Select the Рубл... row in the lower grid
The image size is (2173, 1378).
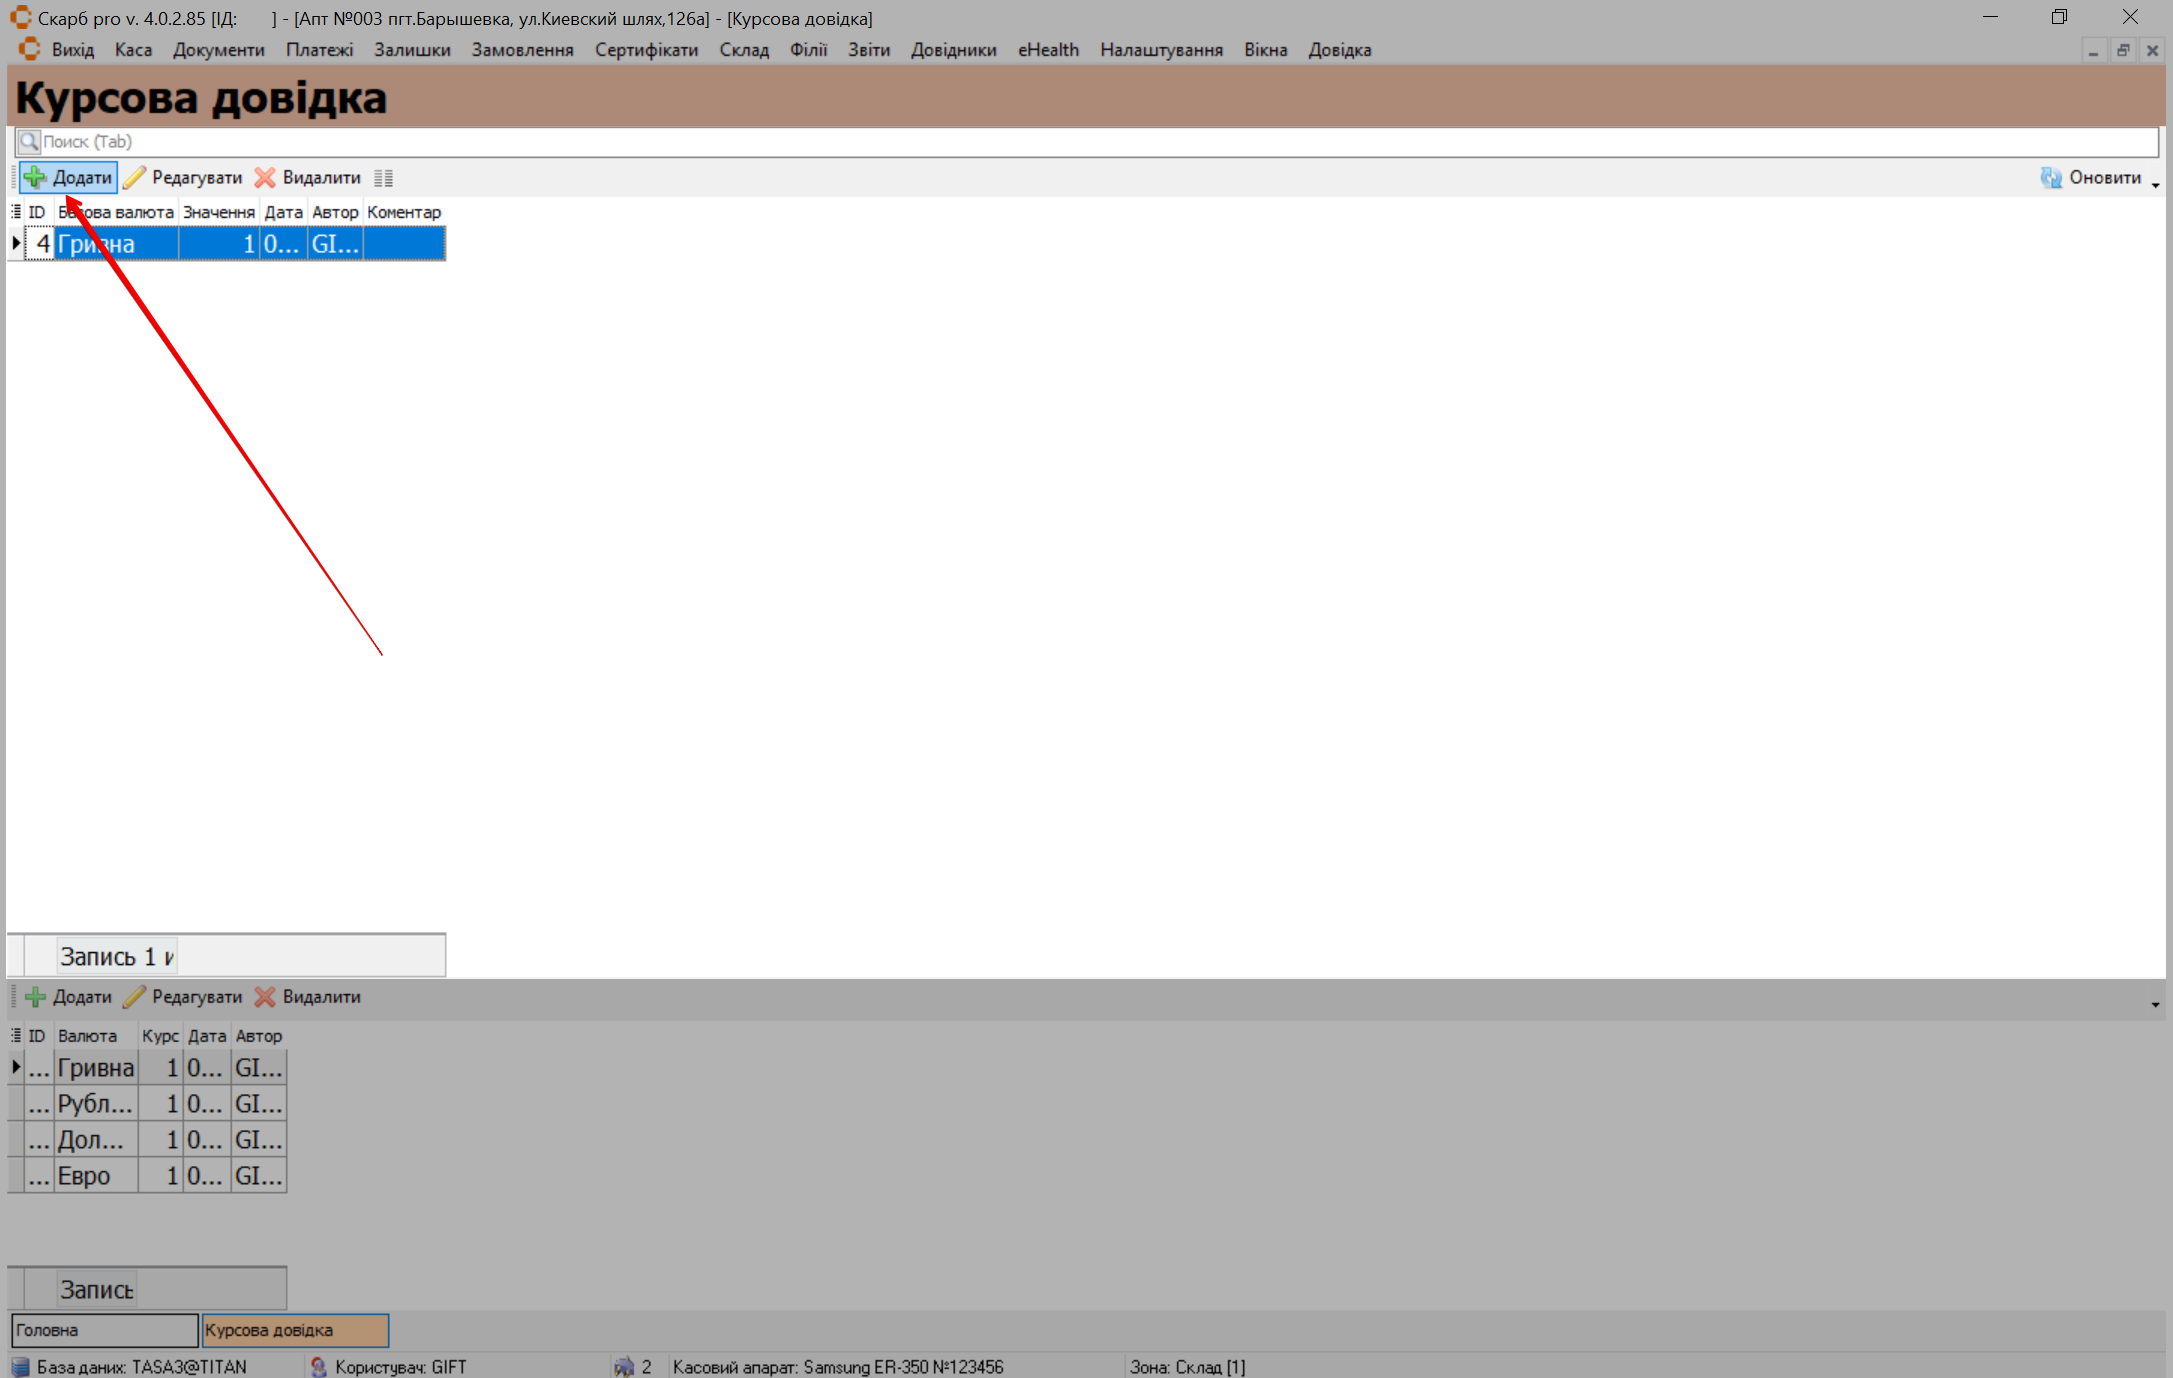(94, 1104)
